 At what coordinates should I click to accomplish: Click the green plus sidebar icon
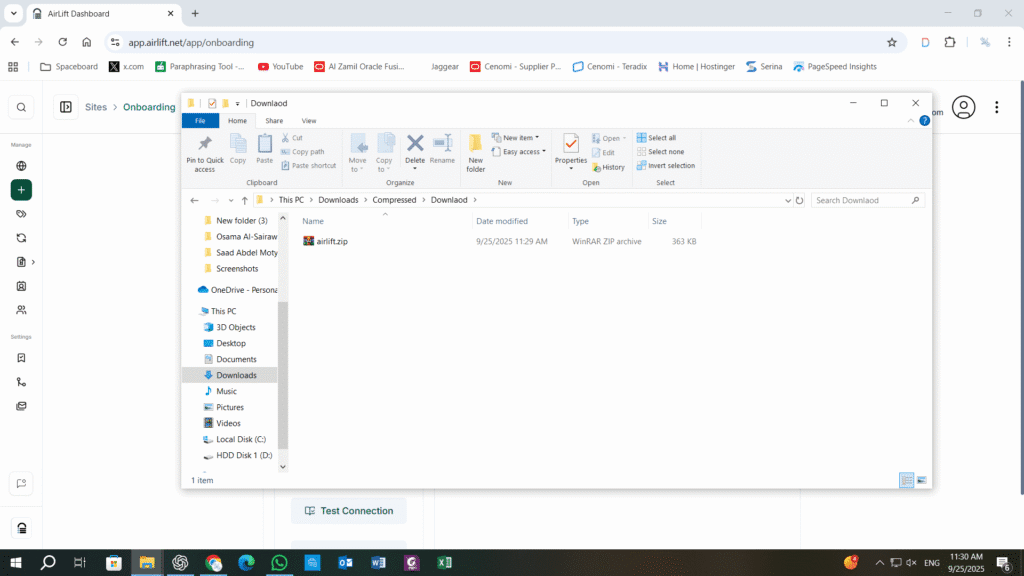coord(21,190)
